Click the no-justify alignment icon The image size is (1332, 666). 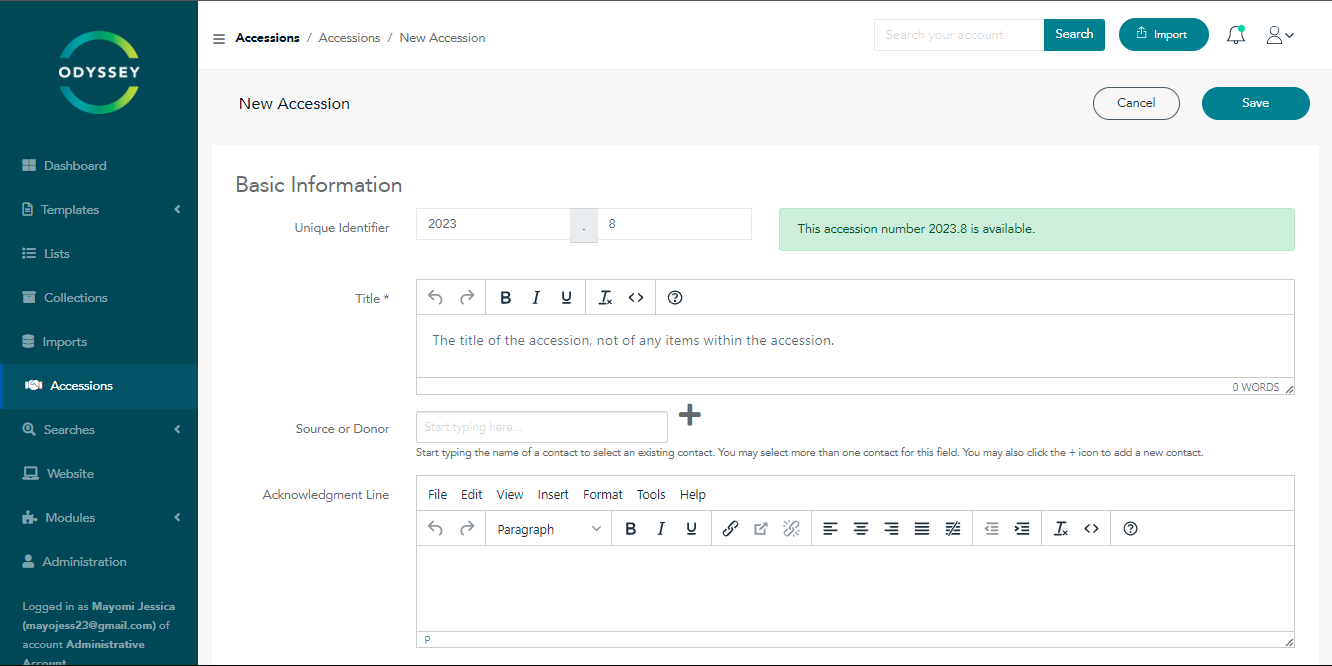click(x=953, y=529)
